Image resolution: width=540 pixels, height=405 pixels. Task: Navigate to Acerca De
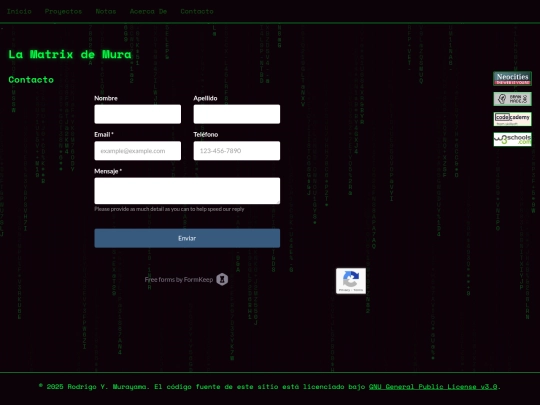click(148, 11)
